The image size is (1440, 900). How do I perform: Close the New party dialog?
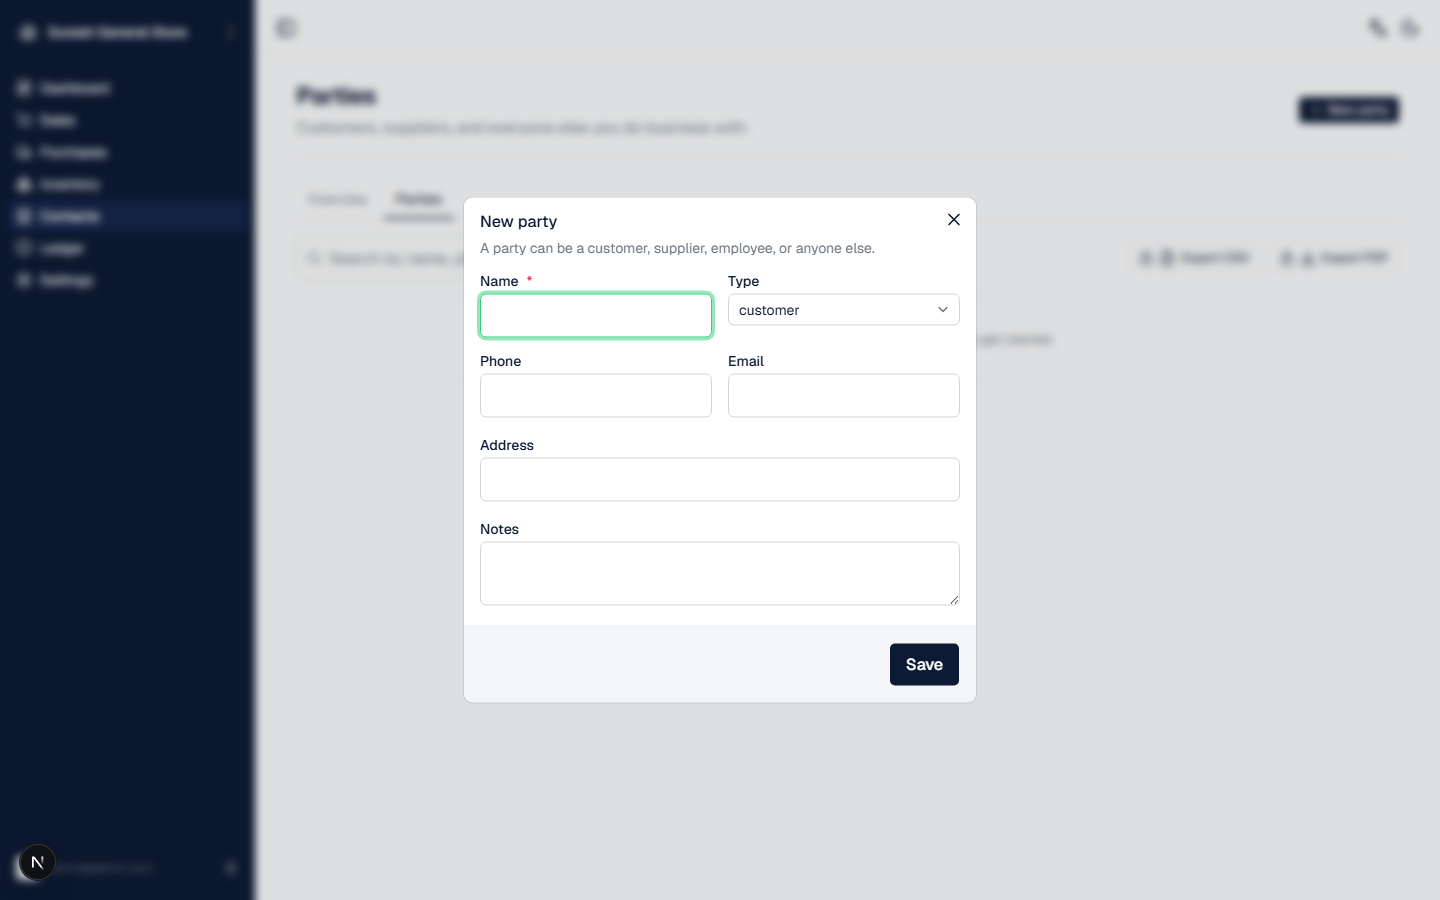point(954,220)
